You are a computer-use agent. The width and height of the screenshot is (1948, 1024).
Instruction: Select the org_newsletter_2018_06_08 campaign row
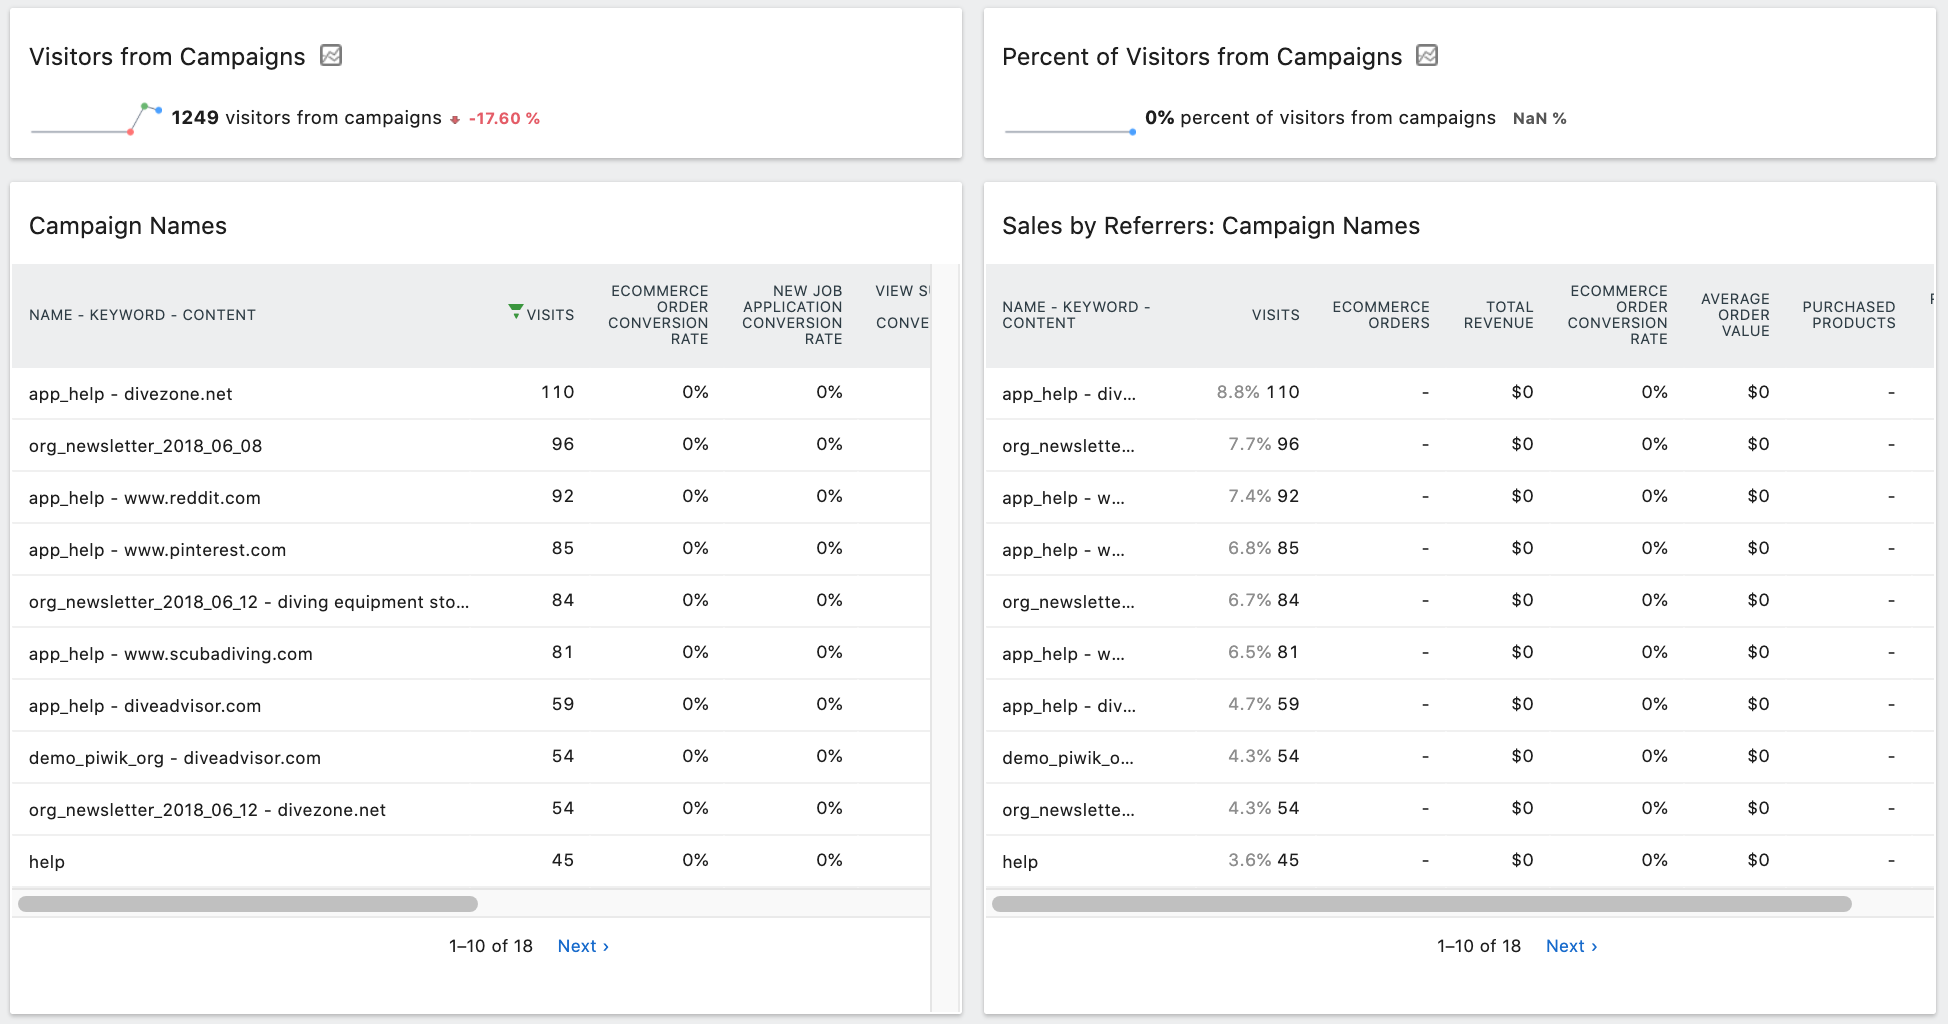[145, 445]
